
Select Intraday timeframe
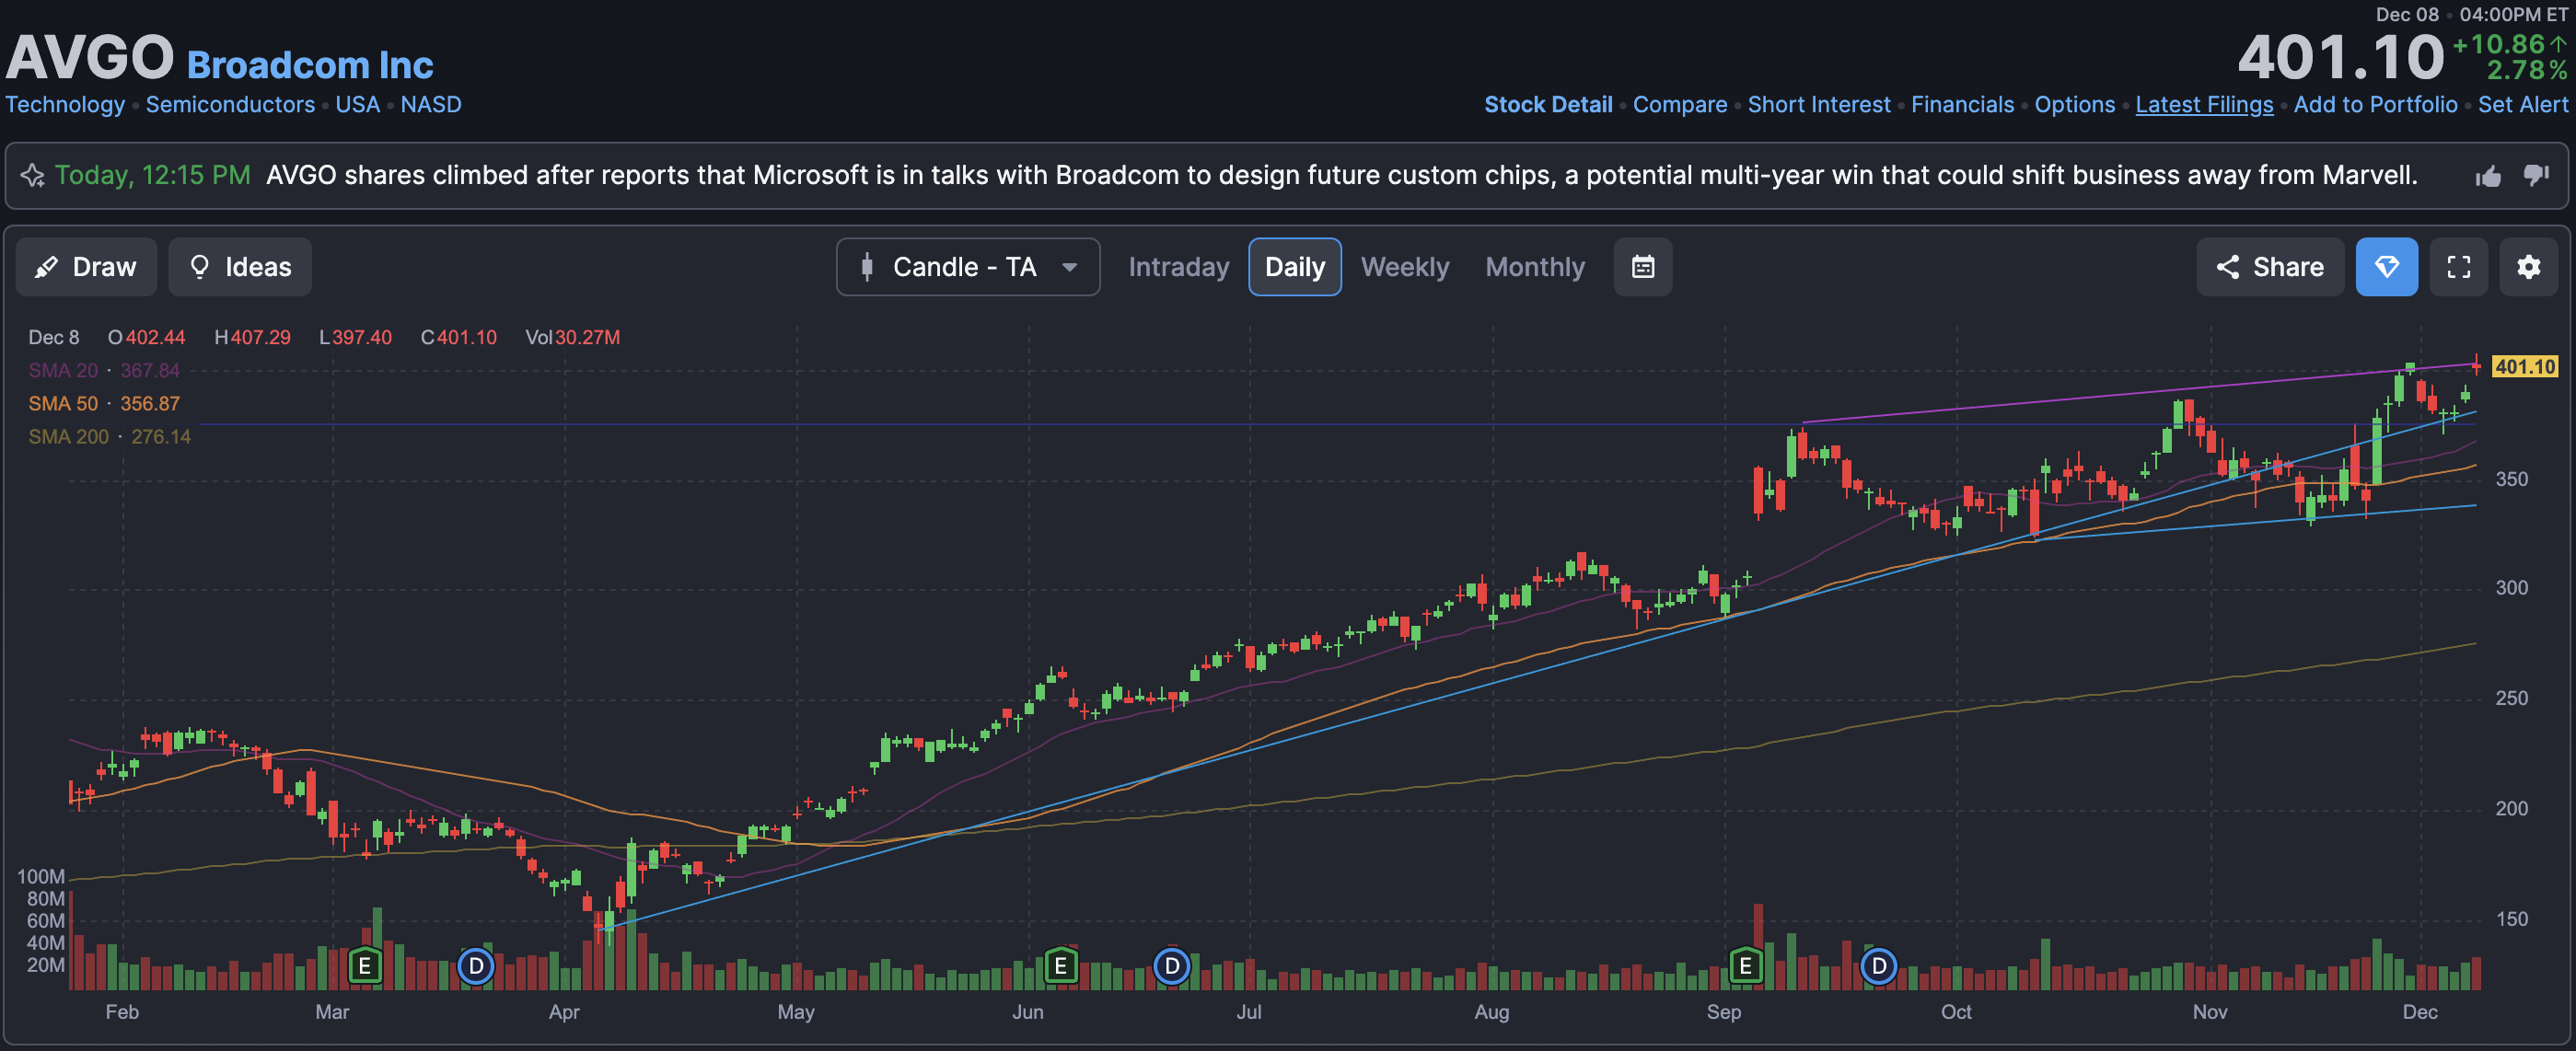pos(1178,267)
